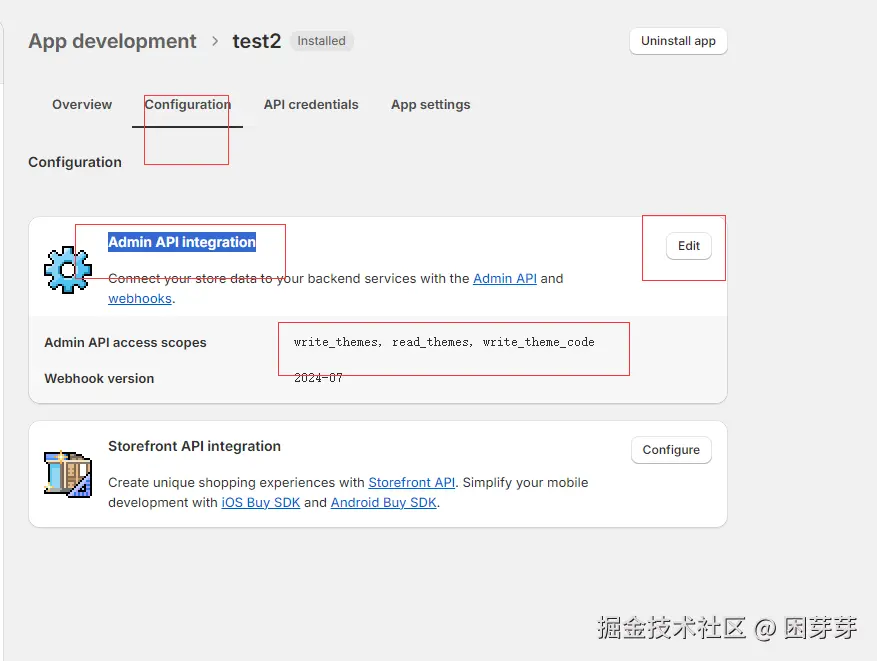Click the Webhook version label
The image size is (877, 661).
99,379
